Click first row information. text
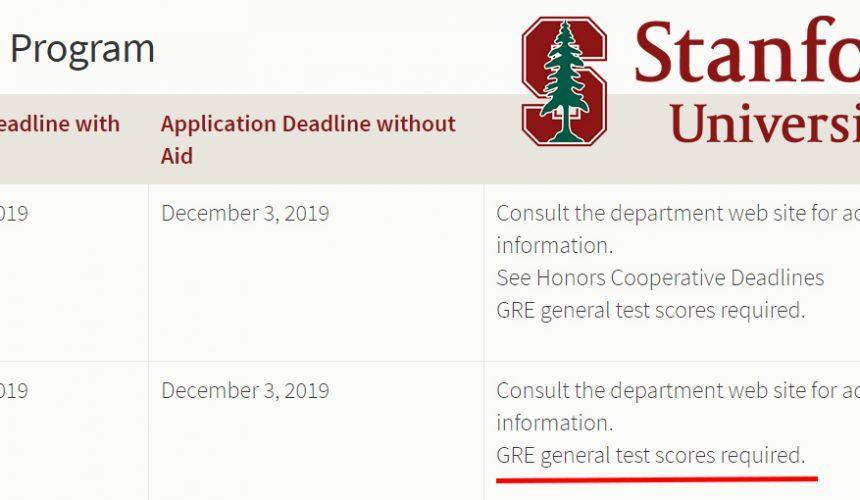Image resolution: width=860 pixels, height=500 pixels. [x=555, y=245]
